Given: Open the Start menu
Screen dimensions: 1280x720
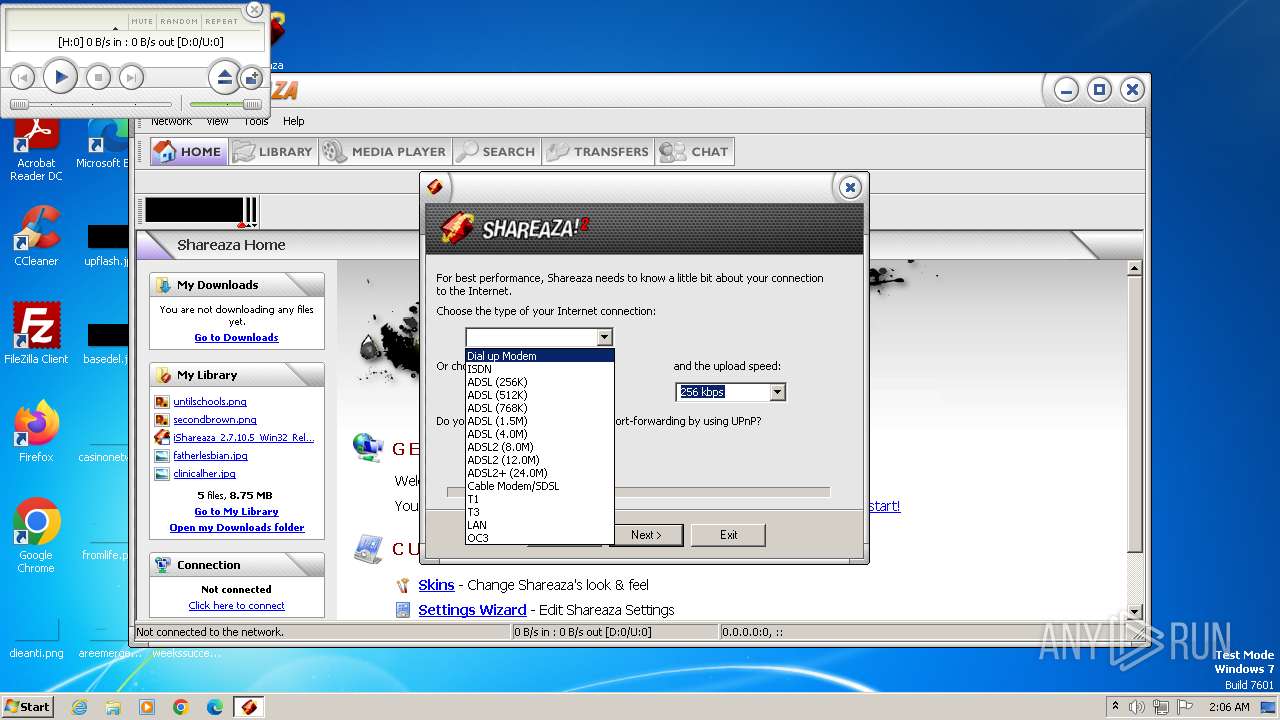Looking at the screenshot, I should coord(27,707).
